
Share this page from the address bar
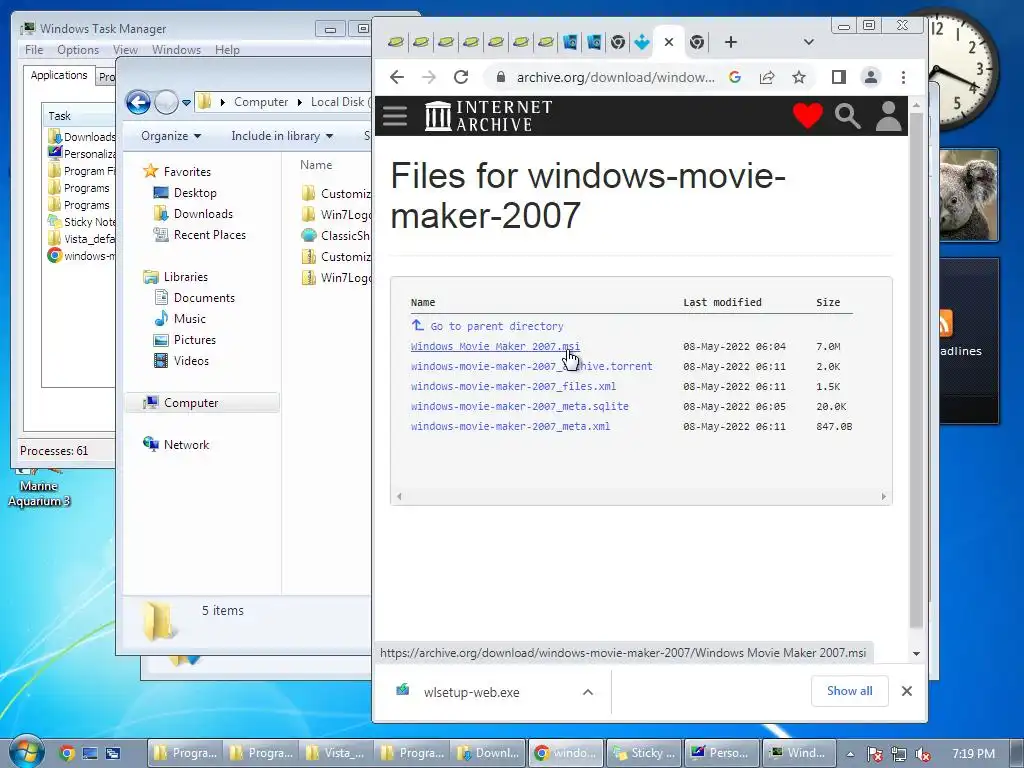click(x=767, y=77)
